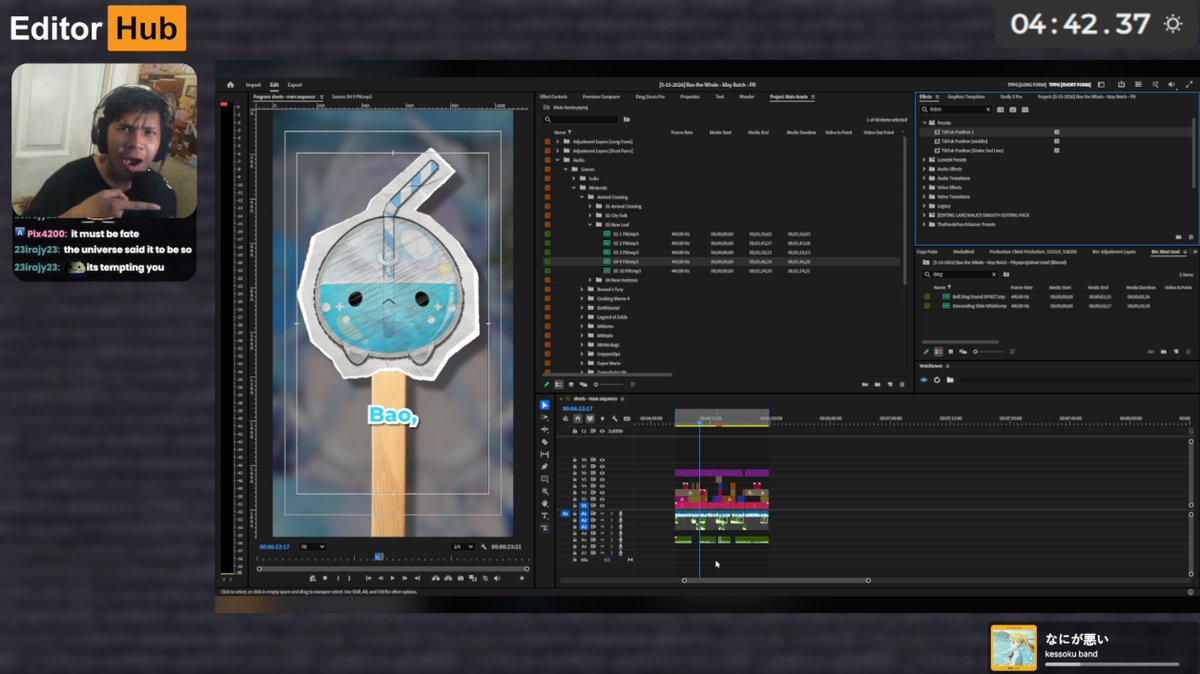Expand the Indie bin

pos(574,178)
